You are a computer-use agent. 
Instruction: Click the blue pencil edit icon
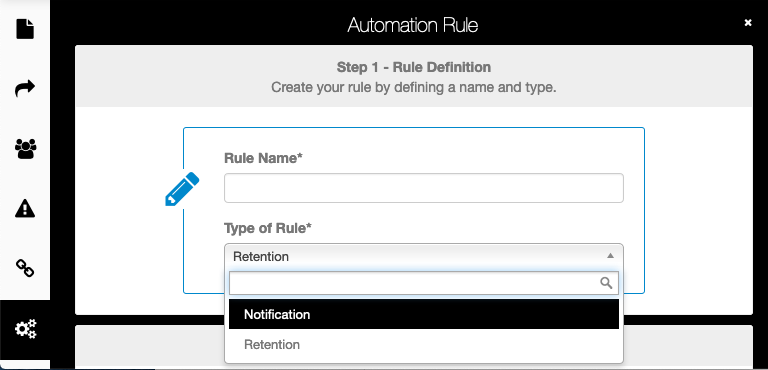click(182, 189)
